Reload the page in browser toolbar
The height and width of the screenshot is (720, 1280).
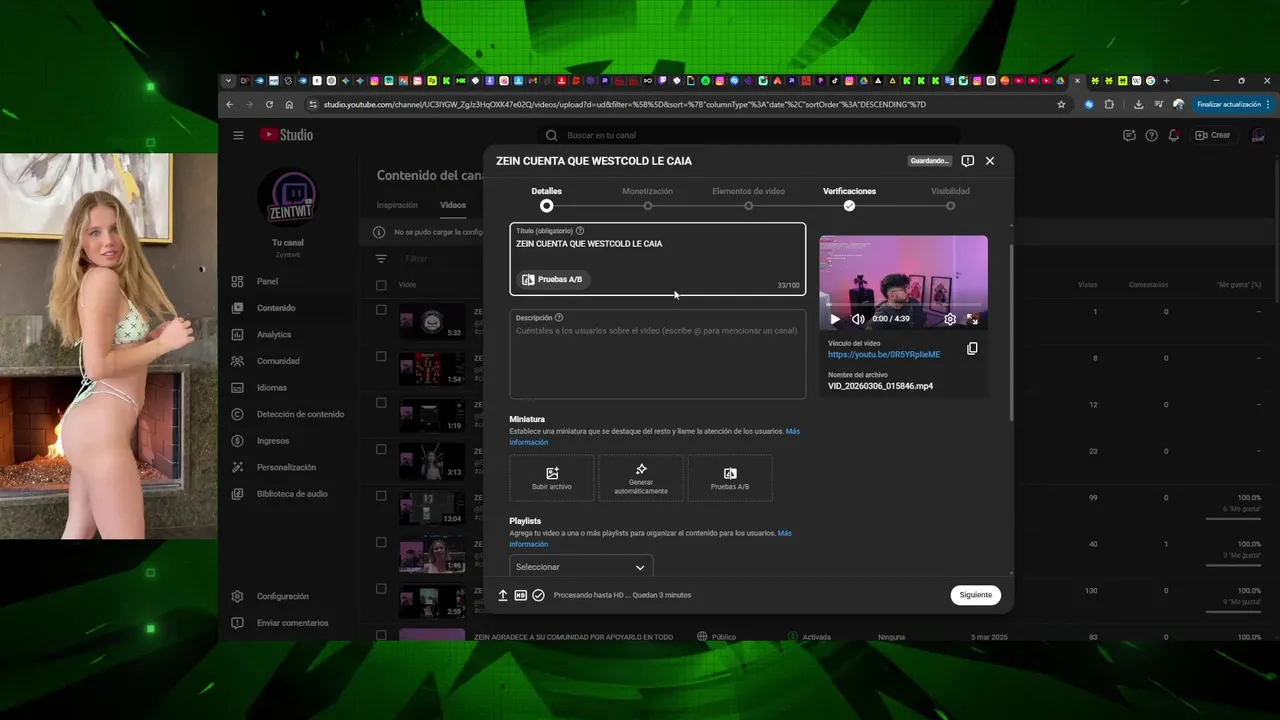pos(269,104)
